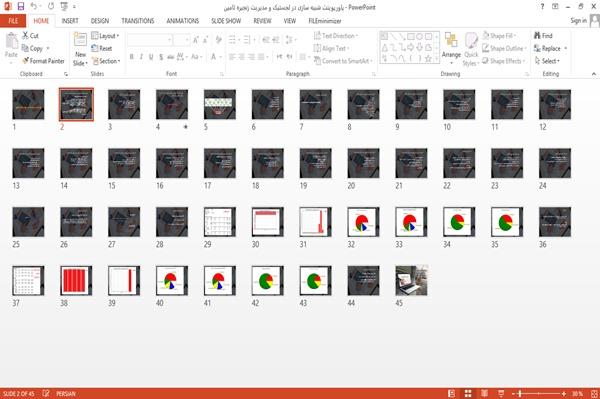Screen dimensions: 600x399
Task: Click the Reset slide button
Action: pyautogui.click(x=102, y=49)
